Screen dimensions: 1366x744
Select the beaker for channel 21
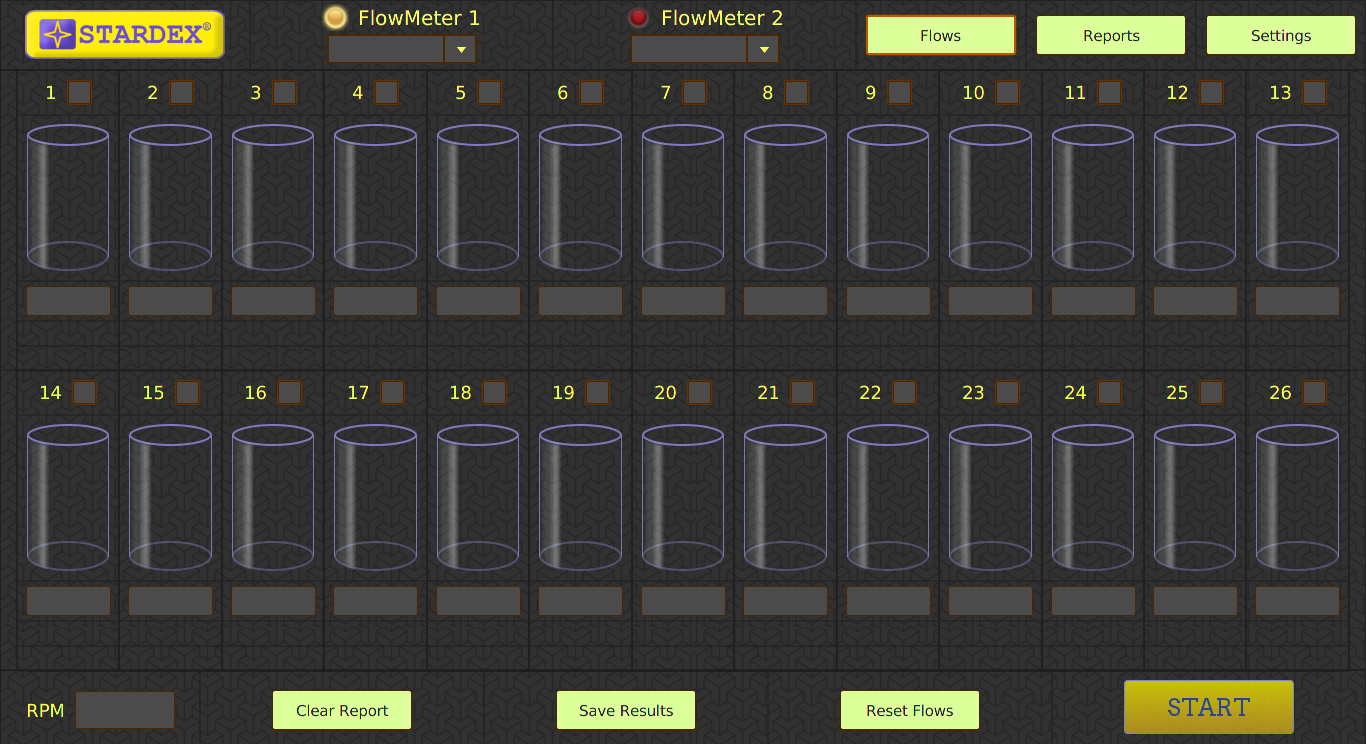point(785,497)
